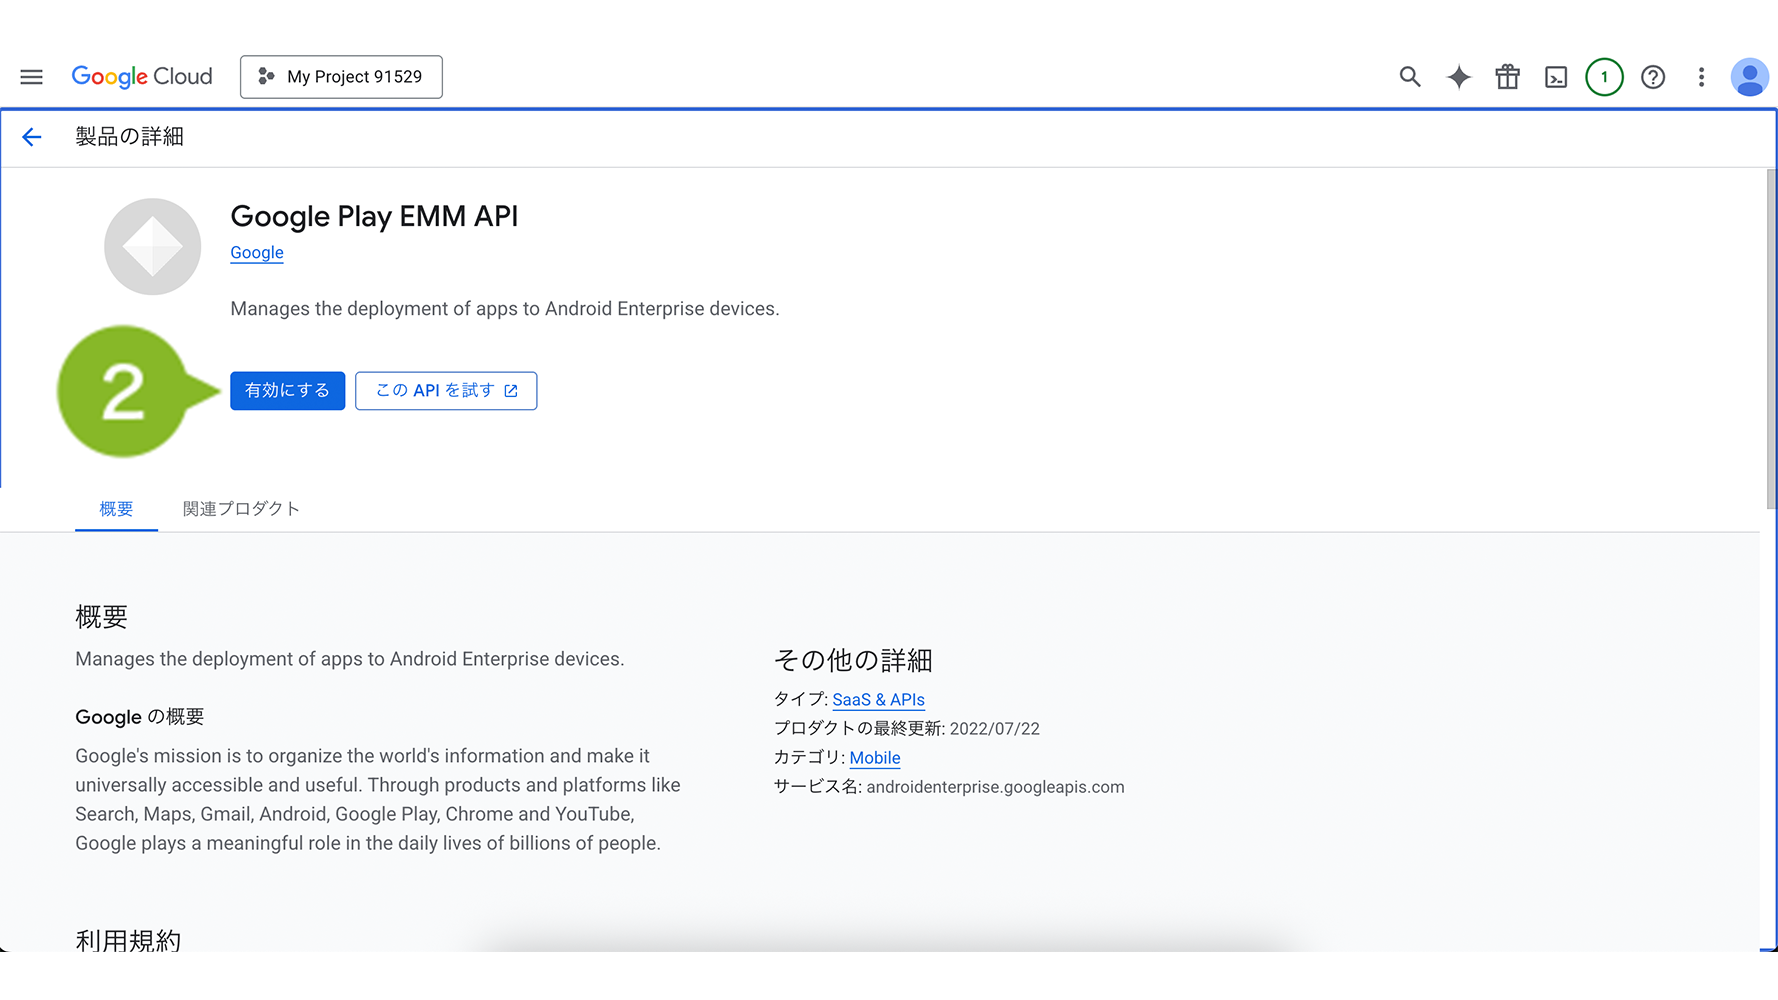The height and width of the screenshot is (1000, 1778).
Task: Open three-dot settings menu
Action: click(1701, 77)
